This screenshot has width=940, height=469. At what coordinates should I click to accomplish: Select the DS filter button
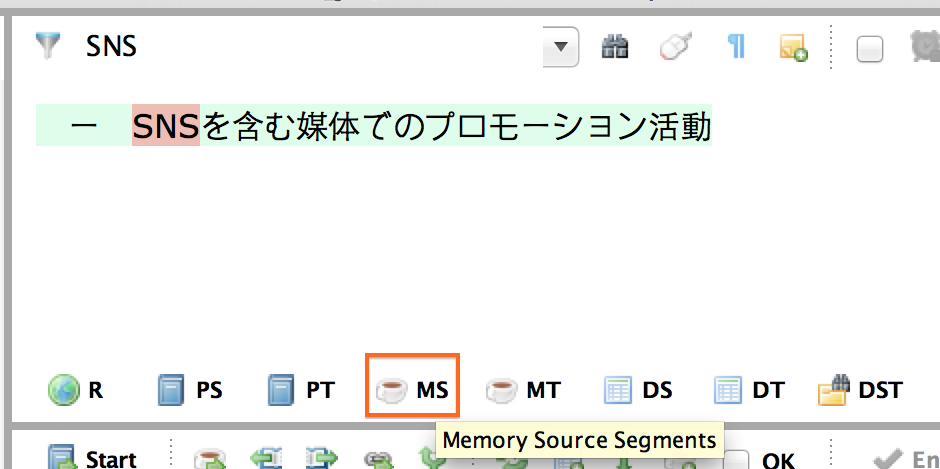pyautogui.click(x=638, y=390)
